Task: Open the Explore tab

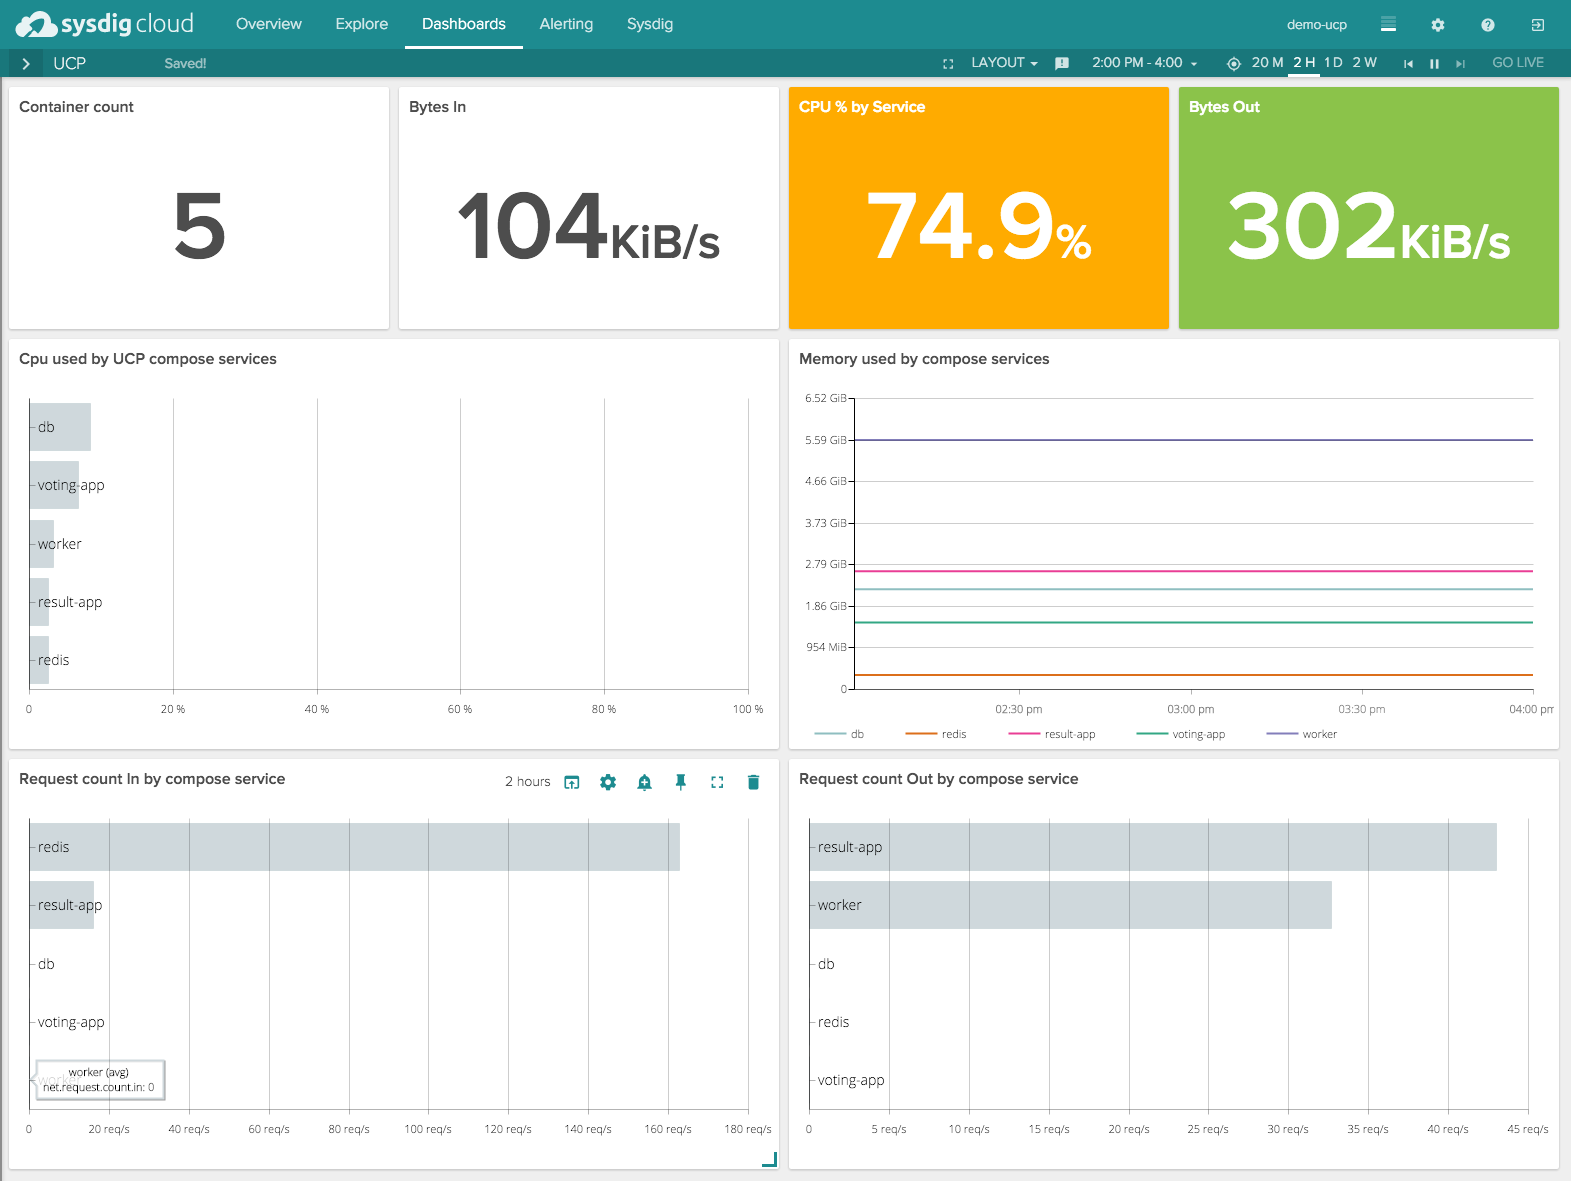Action: point(361,24)
